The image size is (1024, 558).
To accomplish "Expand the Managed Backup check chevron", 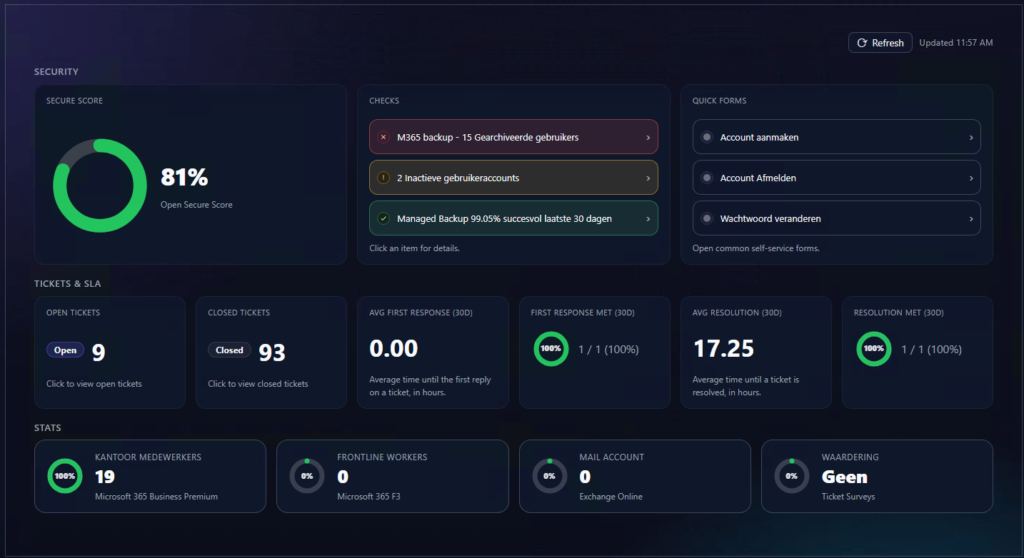I will point(648,219).
